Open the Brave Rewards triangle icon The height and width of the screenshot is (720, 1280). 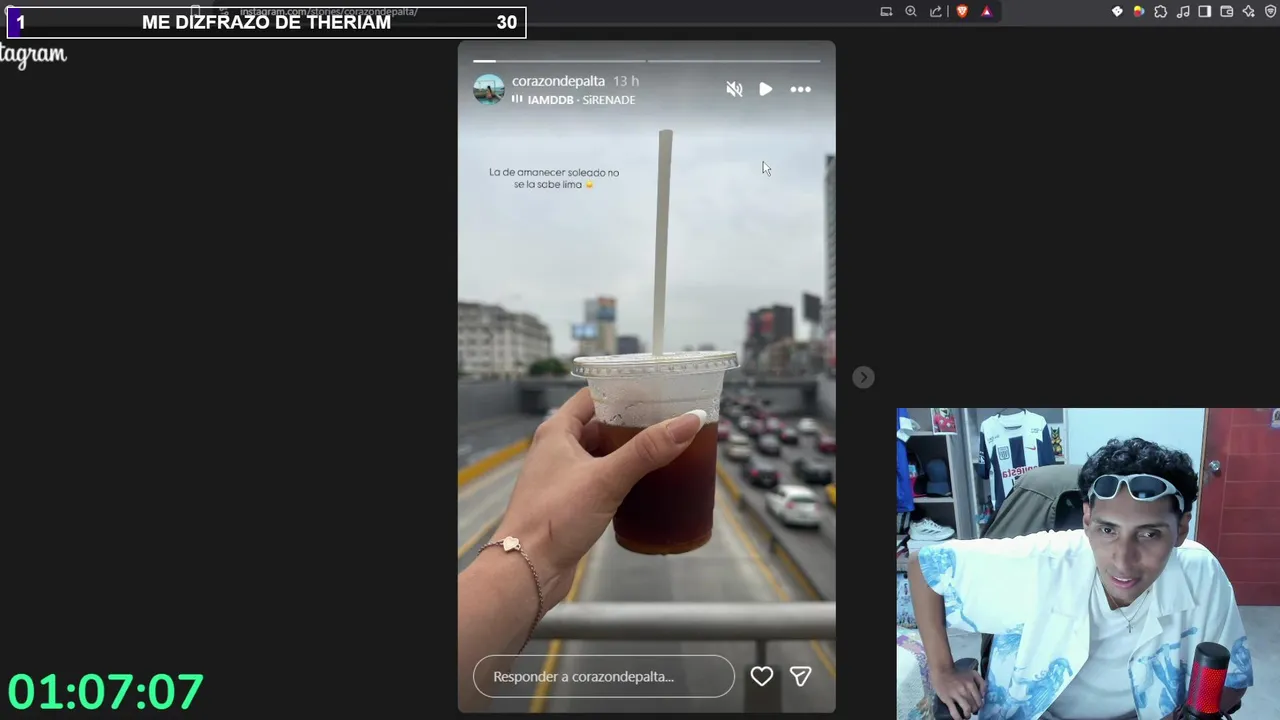pos(986,12)
